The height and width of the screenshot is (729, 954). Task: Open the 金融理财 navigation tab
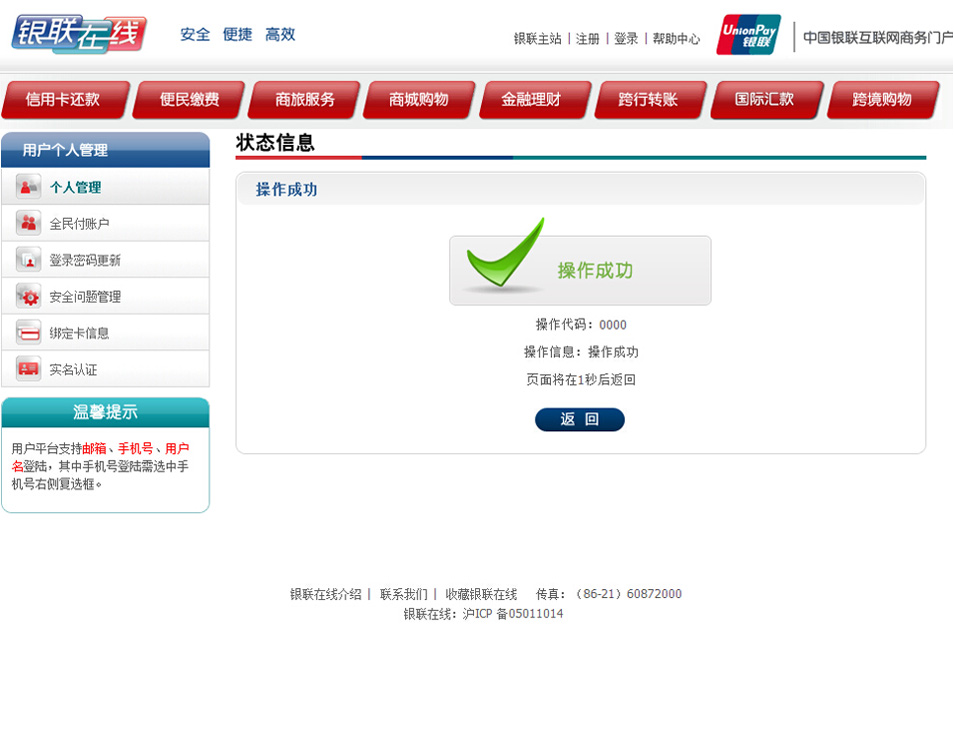535,99
